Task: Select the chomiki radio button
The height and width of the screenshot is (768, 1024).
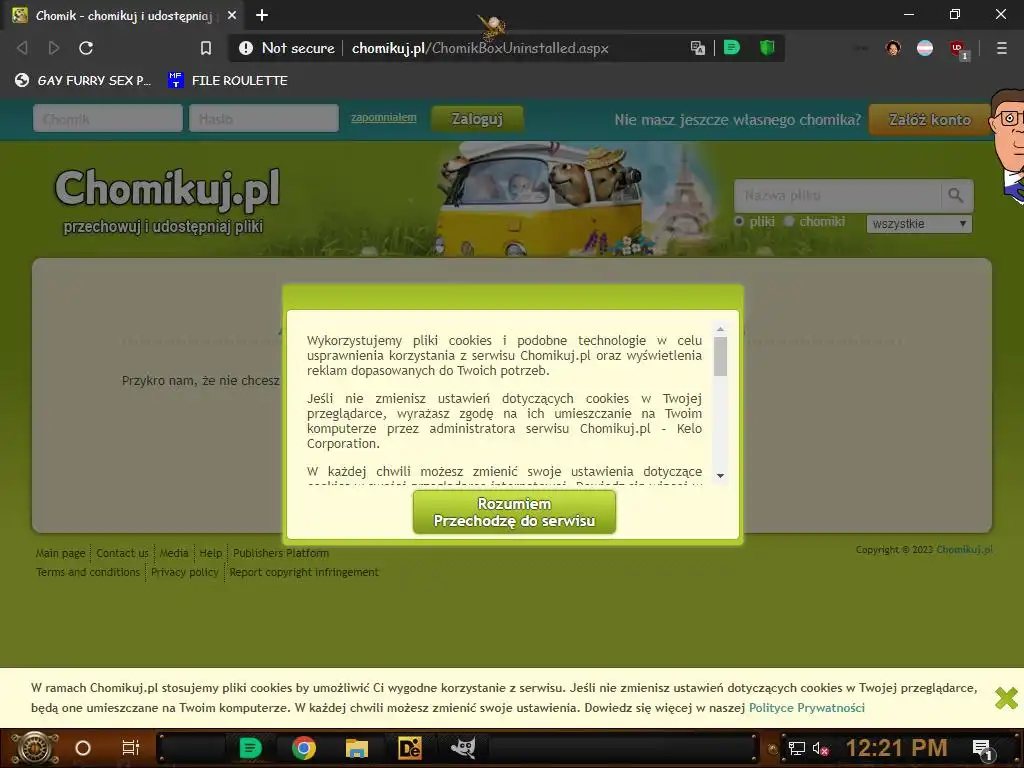Action: [789, 221]
